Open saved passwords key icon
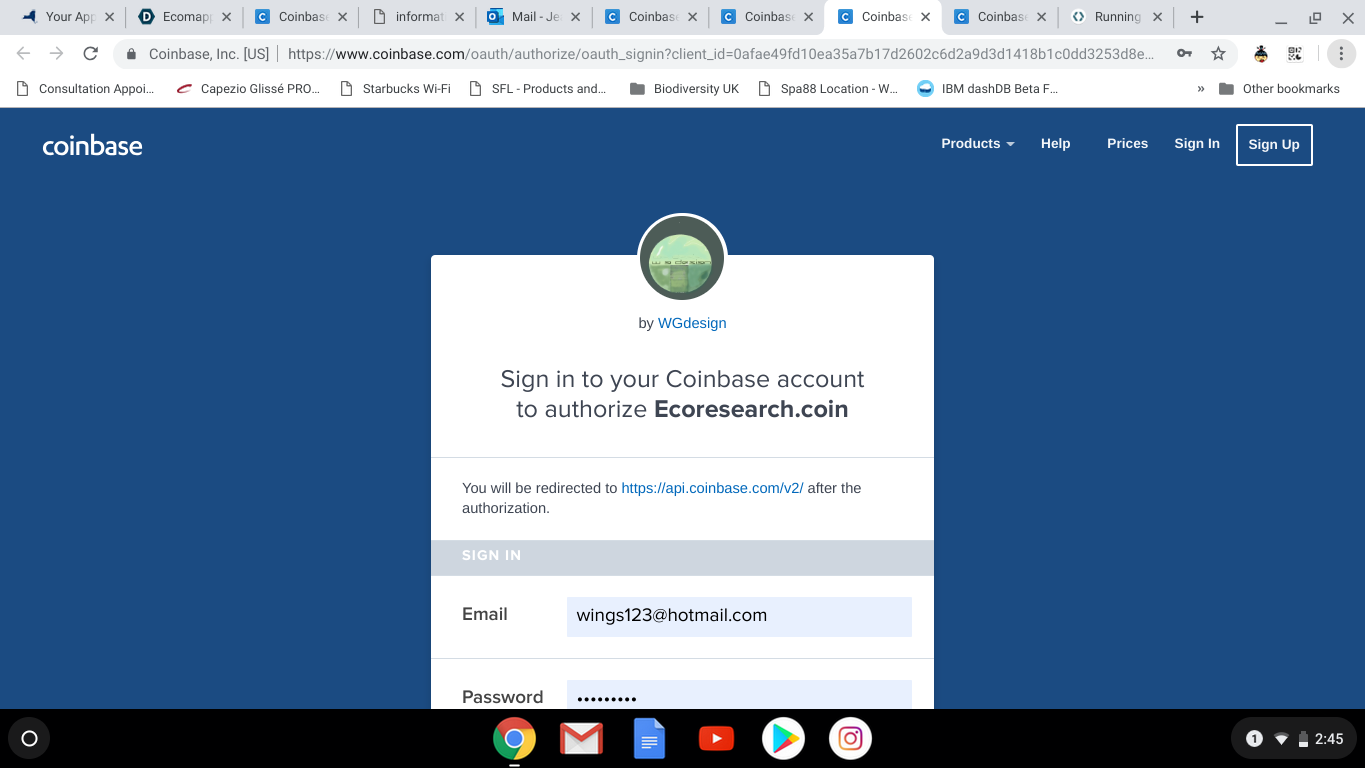The image size is (1365, 768). pyautogui.click(x=1184, y=54)
